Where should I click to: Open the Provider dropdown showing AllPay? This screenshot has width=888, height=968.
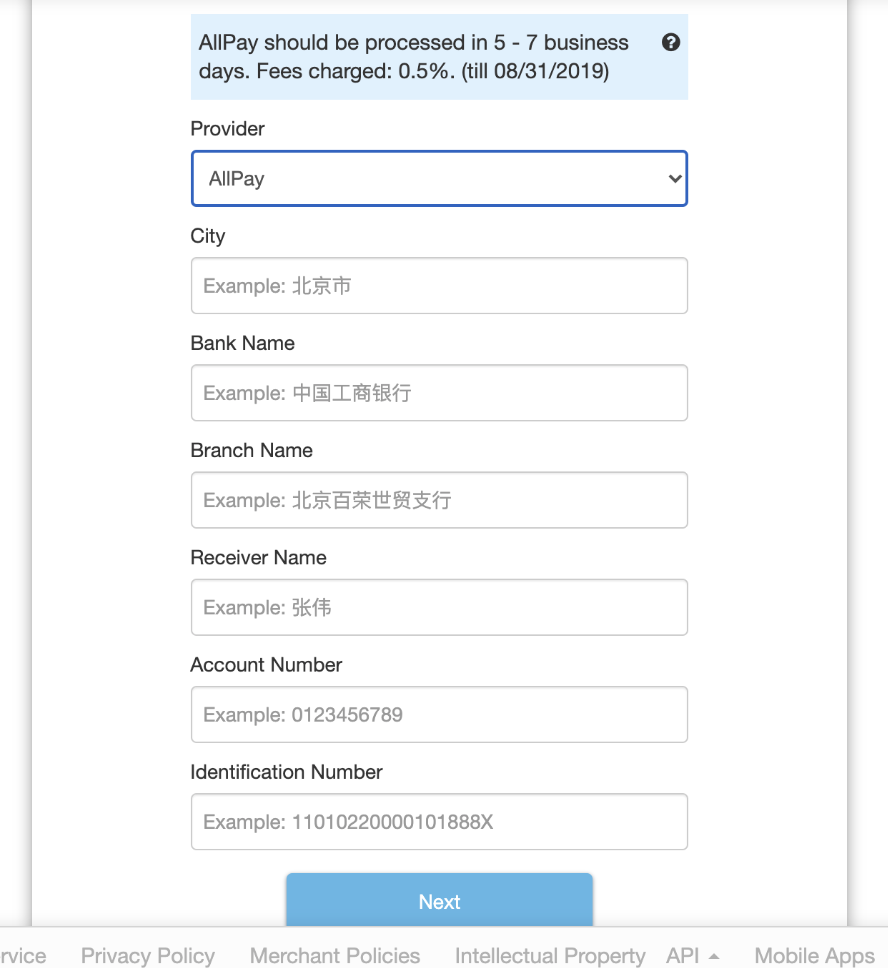(439, 179)
